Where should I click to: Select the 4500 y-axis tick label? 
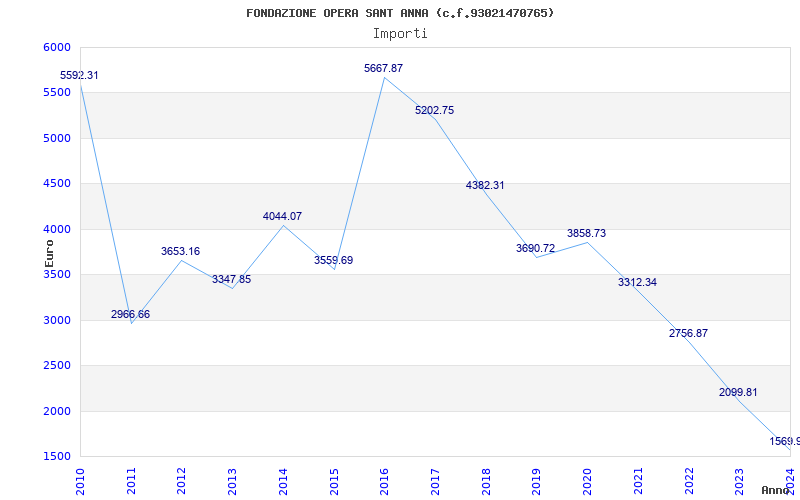[57, 184]
